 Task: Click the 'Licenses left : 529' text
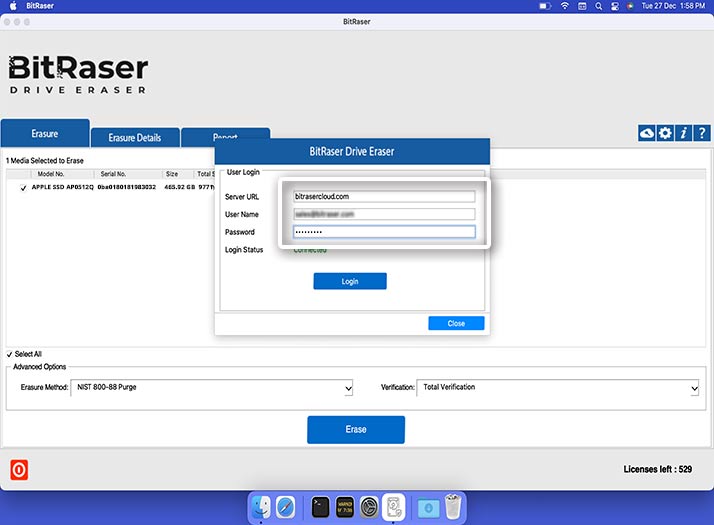(658, 469)
